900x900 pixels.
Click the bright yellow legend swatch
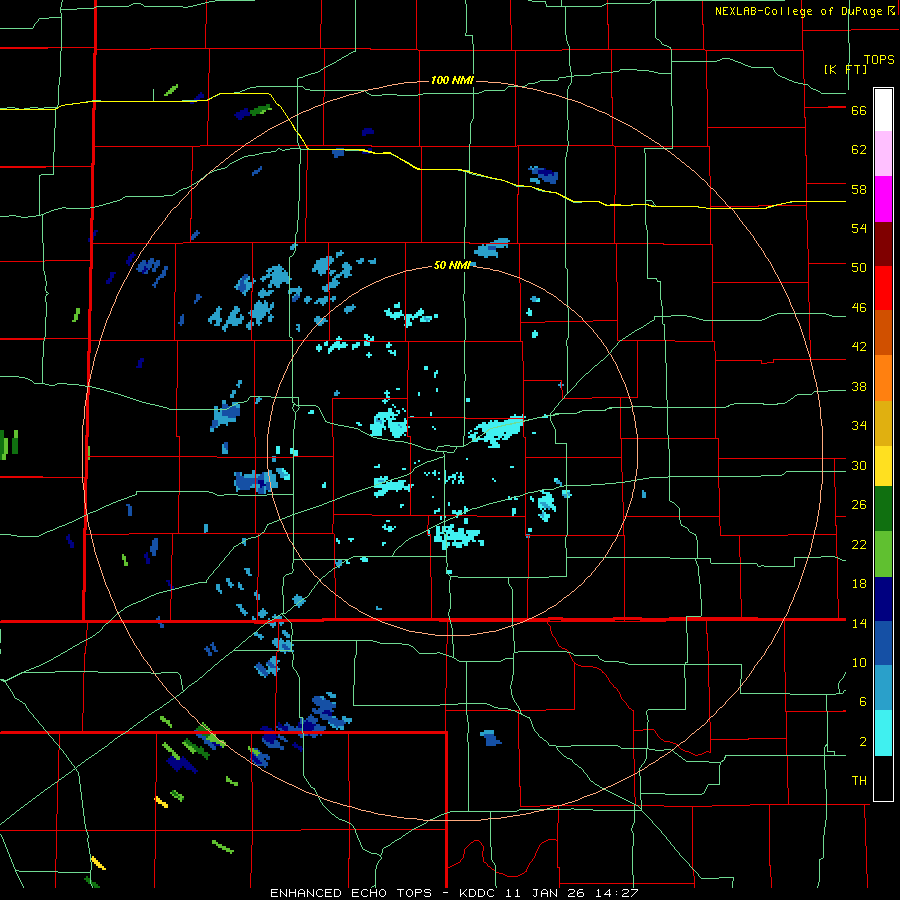click(883, 465)
